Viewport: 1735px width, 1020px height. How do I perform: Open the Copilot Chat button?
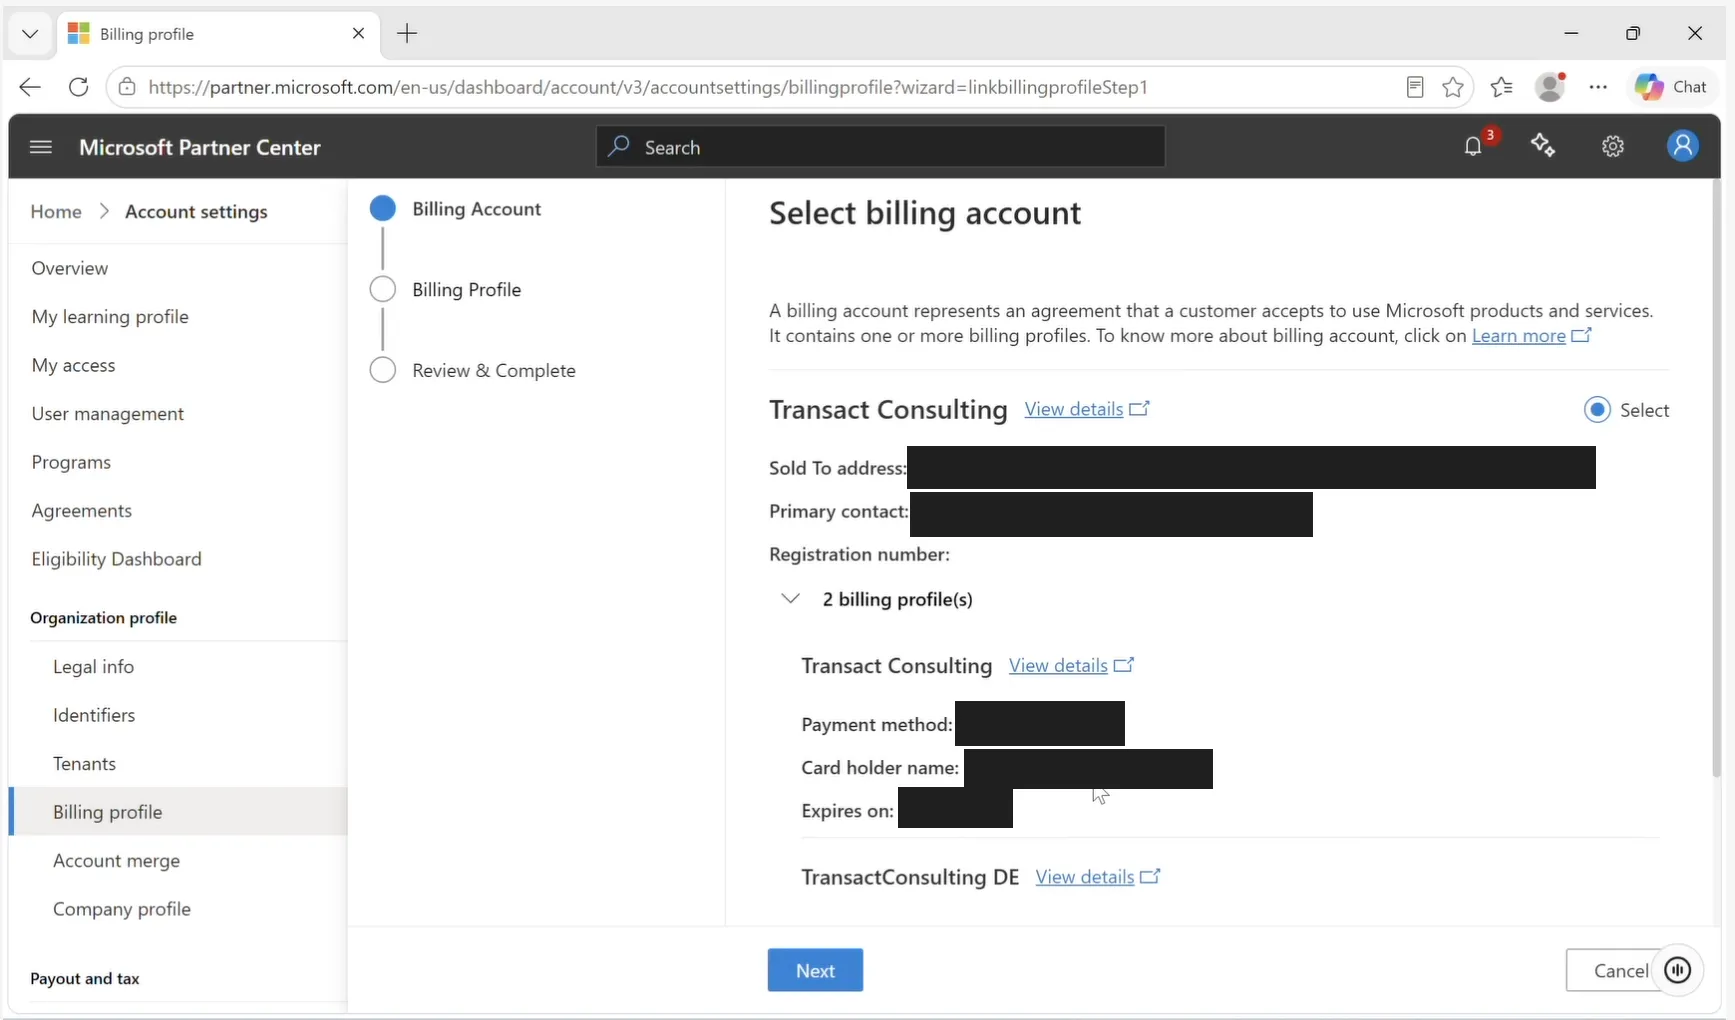click(x=1672, y=87)
